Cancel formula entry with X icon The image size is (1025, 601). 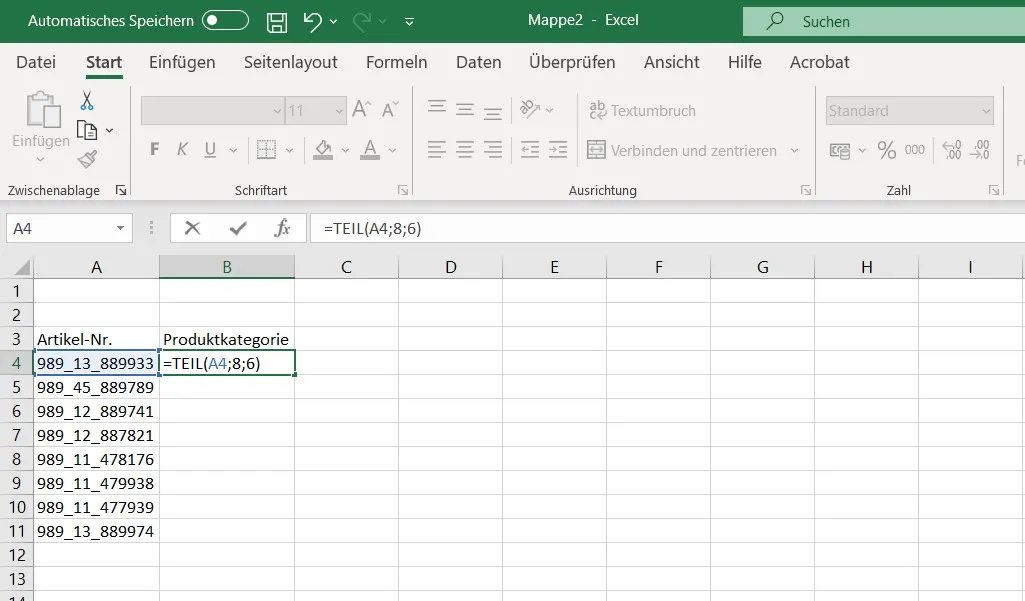click(x=193, y=228)
